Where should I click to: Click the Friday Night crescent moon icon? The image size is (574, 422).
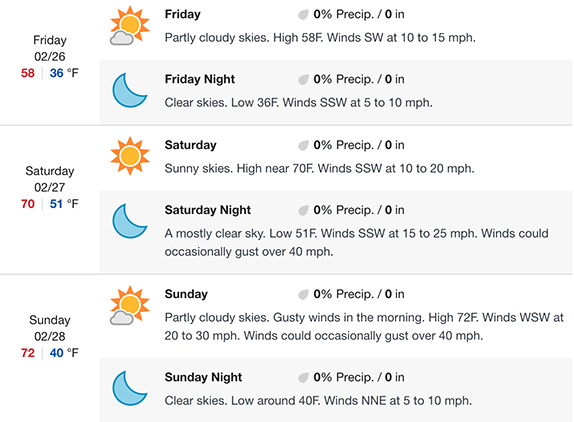point(130,90)
